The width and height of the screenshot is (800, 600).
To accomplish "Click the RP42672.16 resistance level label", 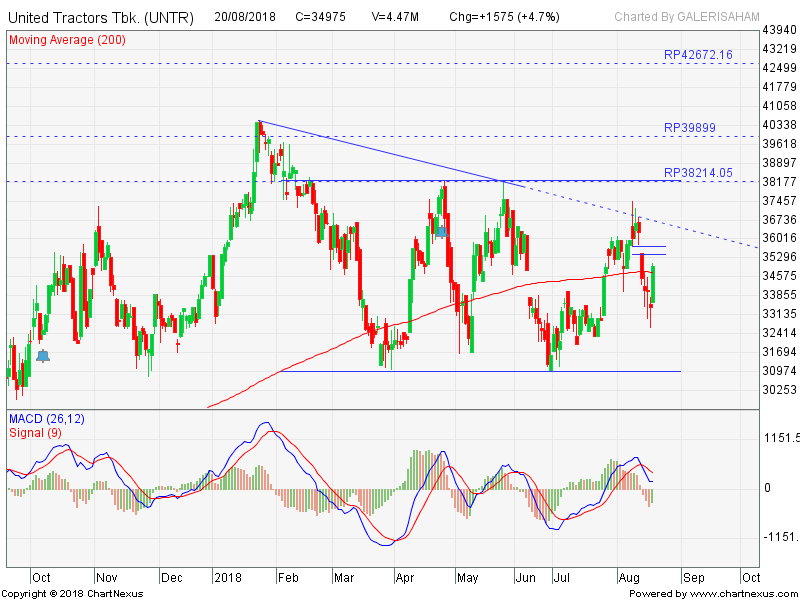I will point(698,55).
